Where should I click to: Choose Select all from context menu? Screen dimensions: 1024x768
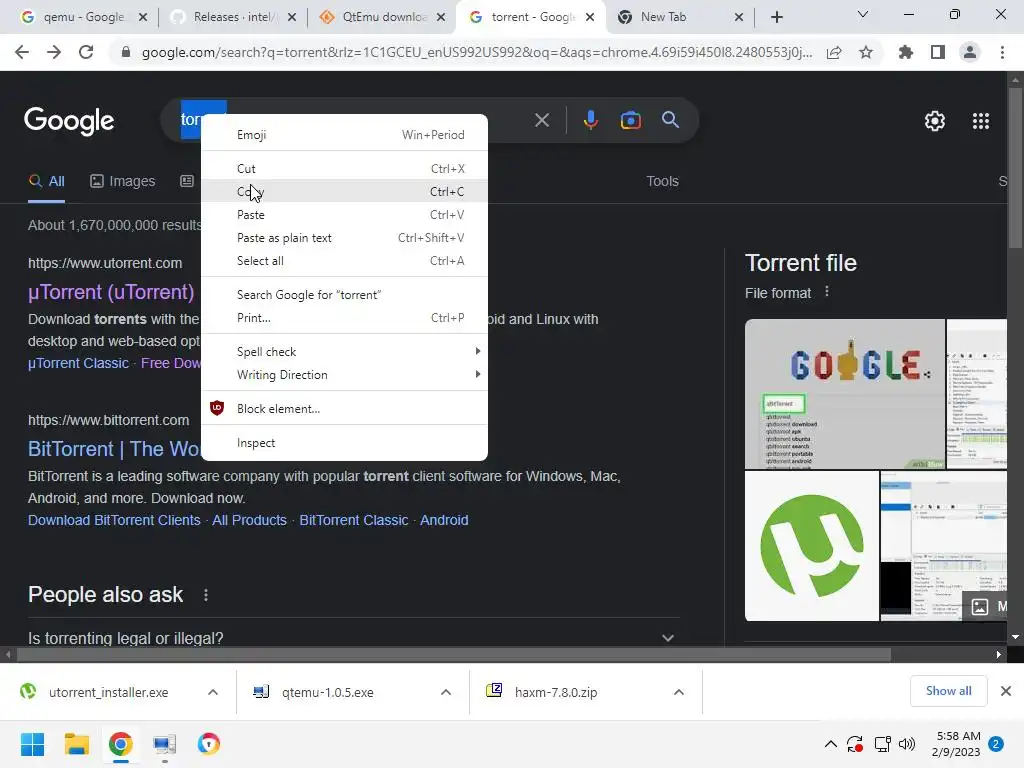click(345, 261)
